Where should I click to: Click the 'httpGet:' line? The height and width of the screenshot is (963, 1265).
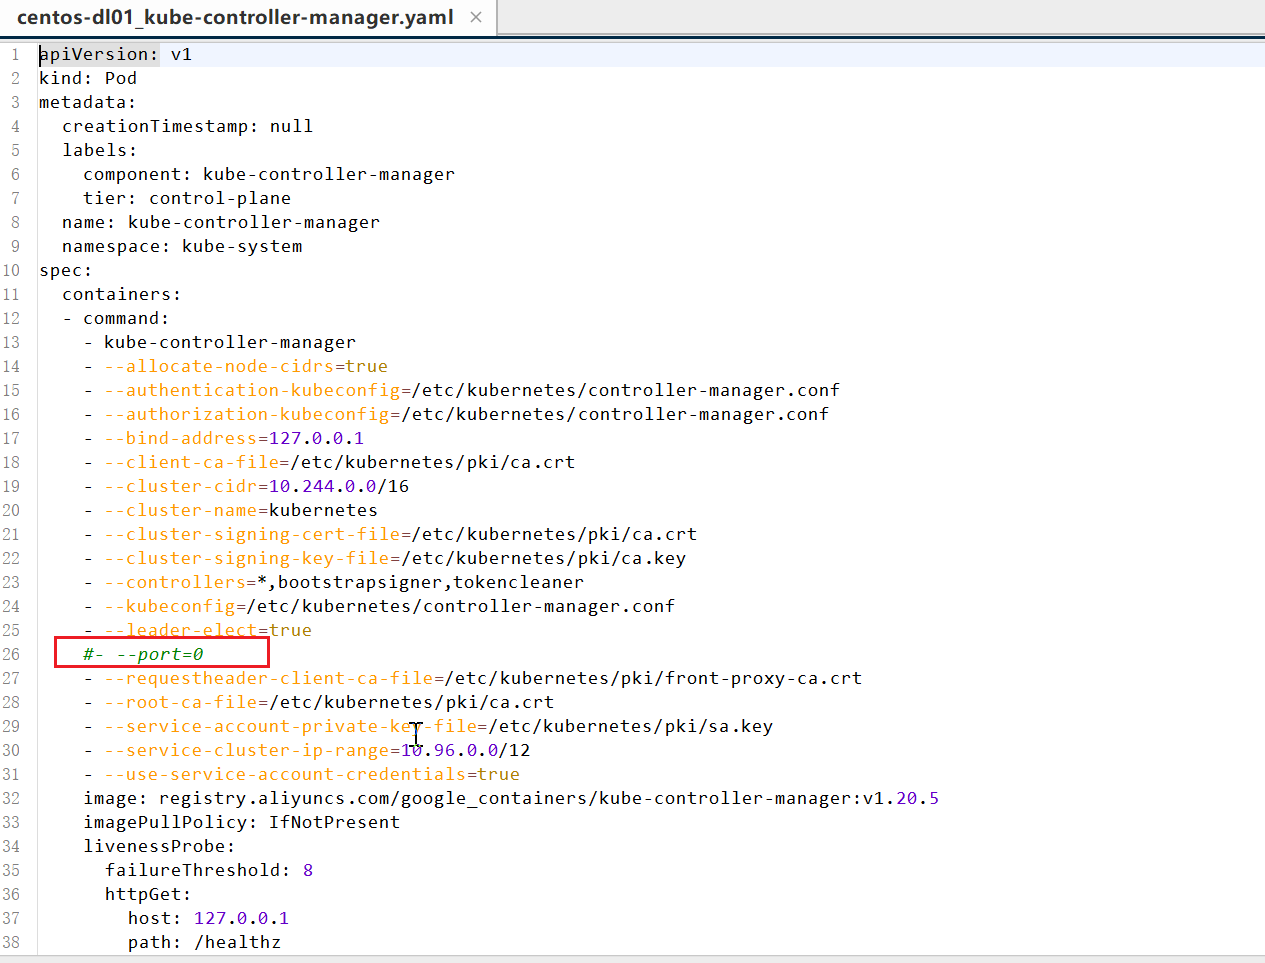coord(148,894)
